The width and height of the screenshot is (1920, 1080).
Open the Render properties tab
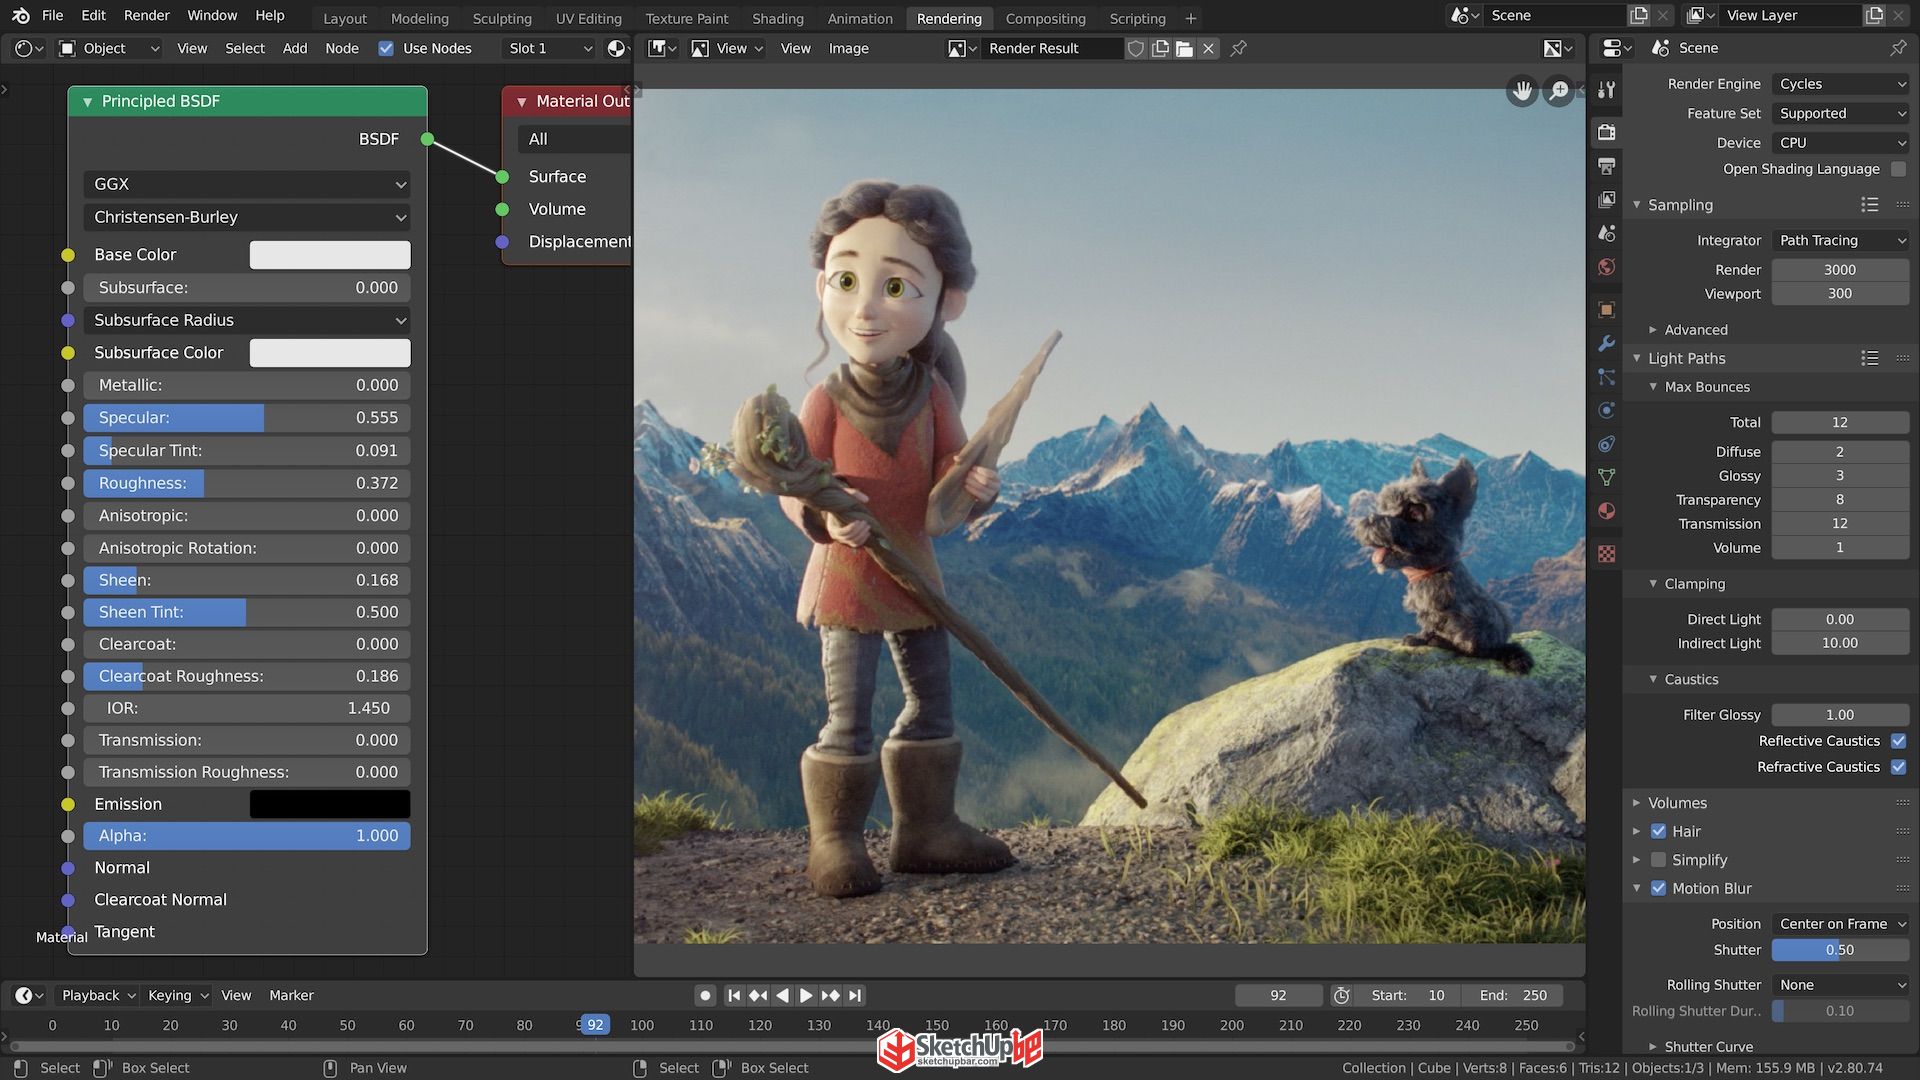click(x=1606, y=132)
